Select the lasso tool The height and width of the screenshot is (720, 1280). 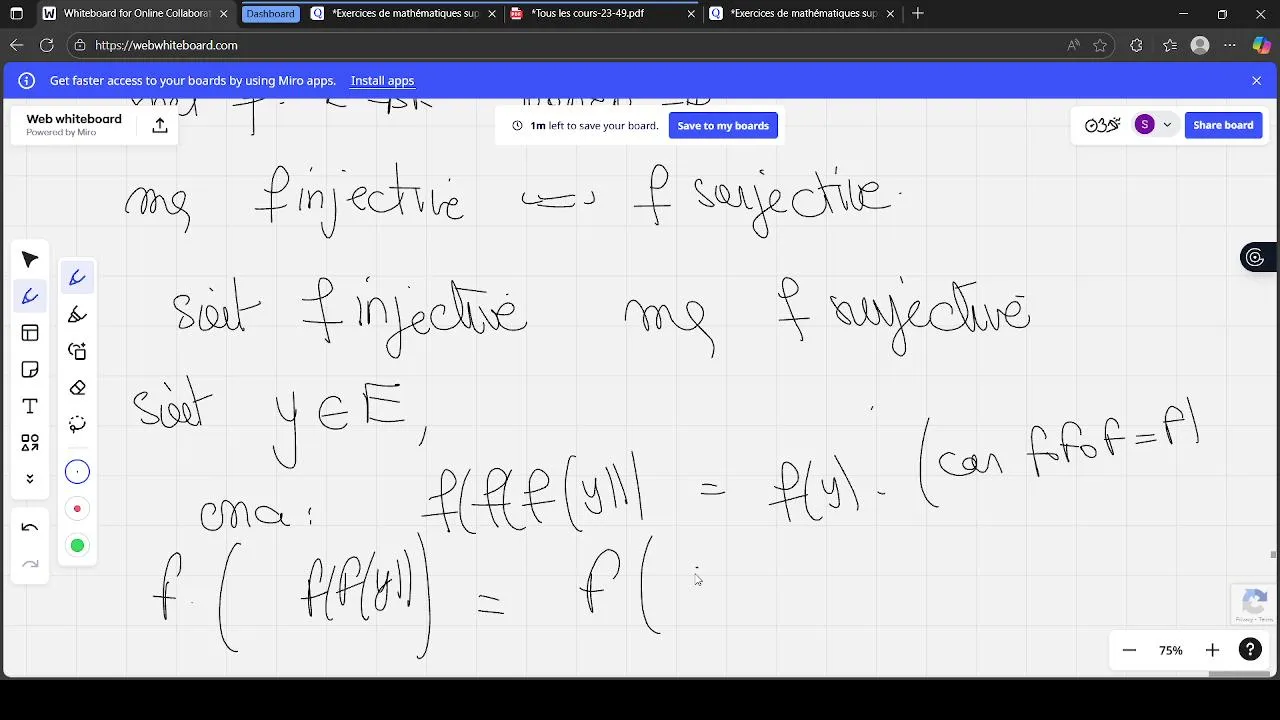tap(77, 424)
